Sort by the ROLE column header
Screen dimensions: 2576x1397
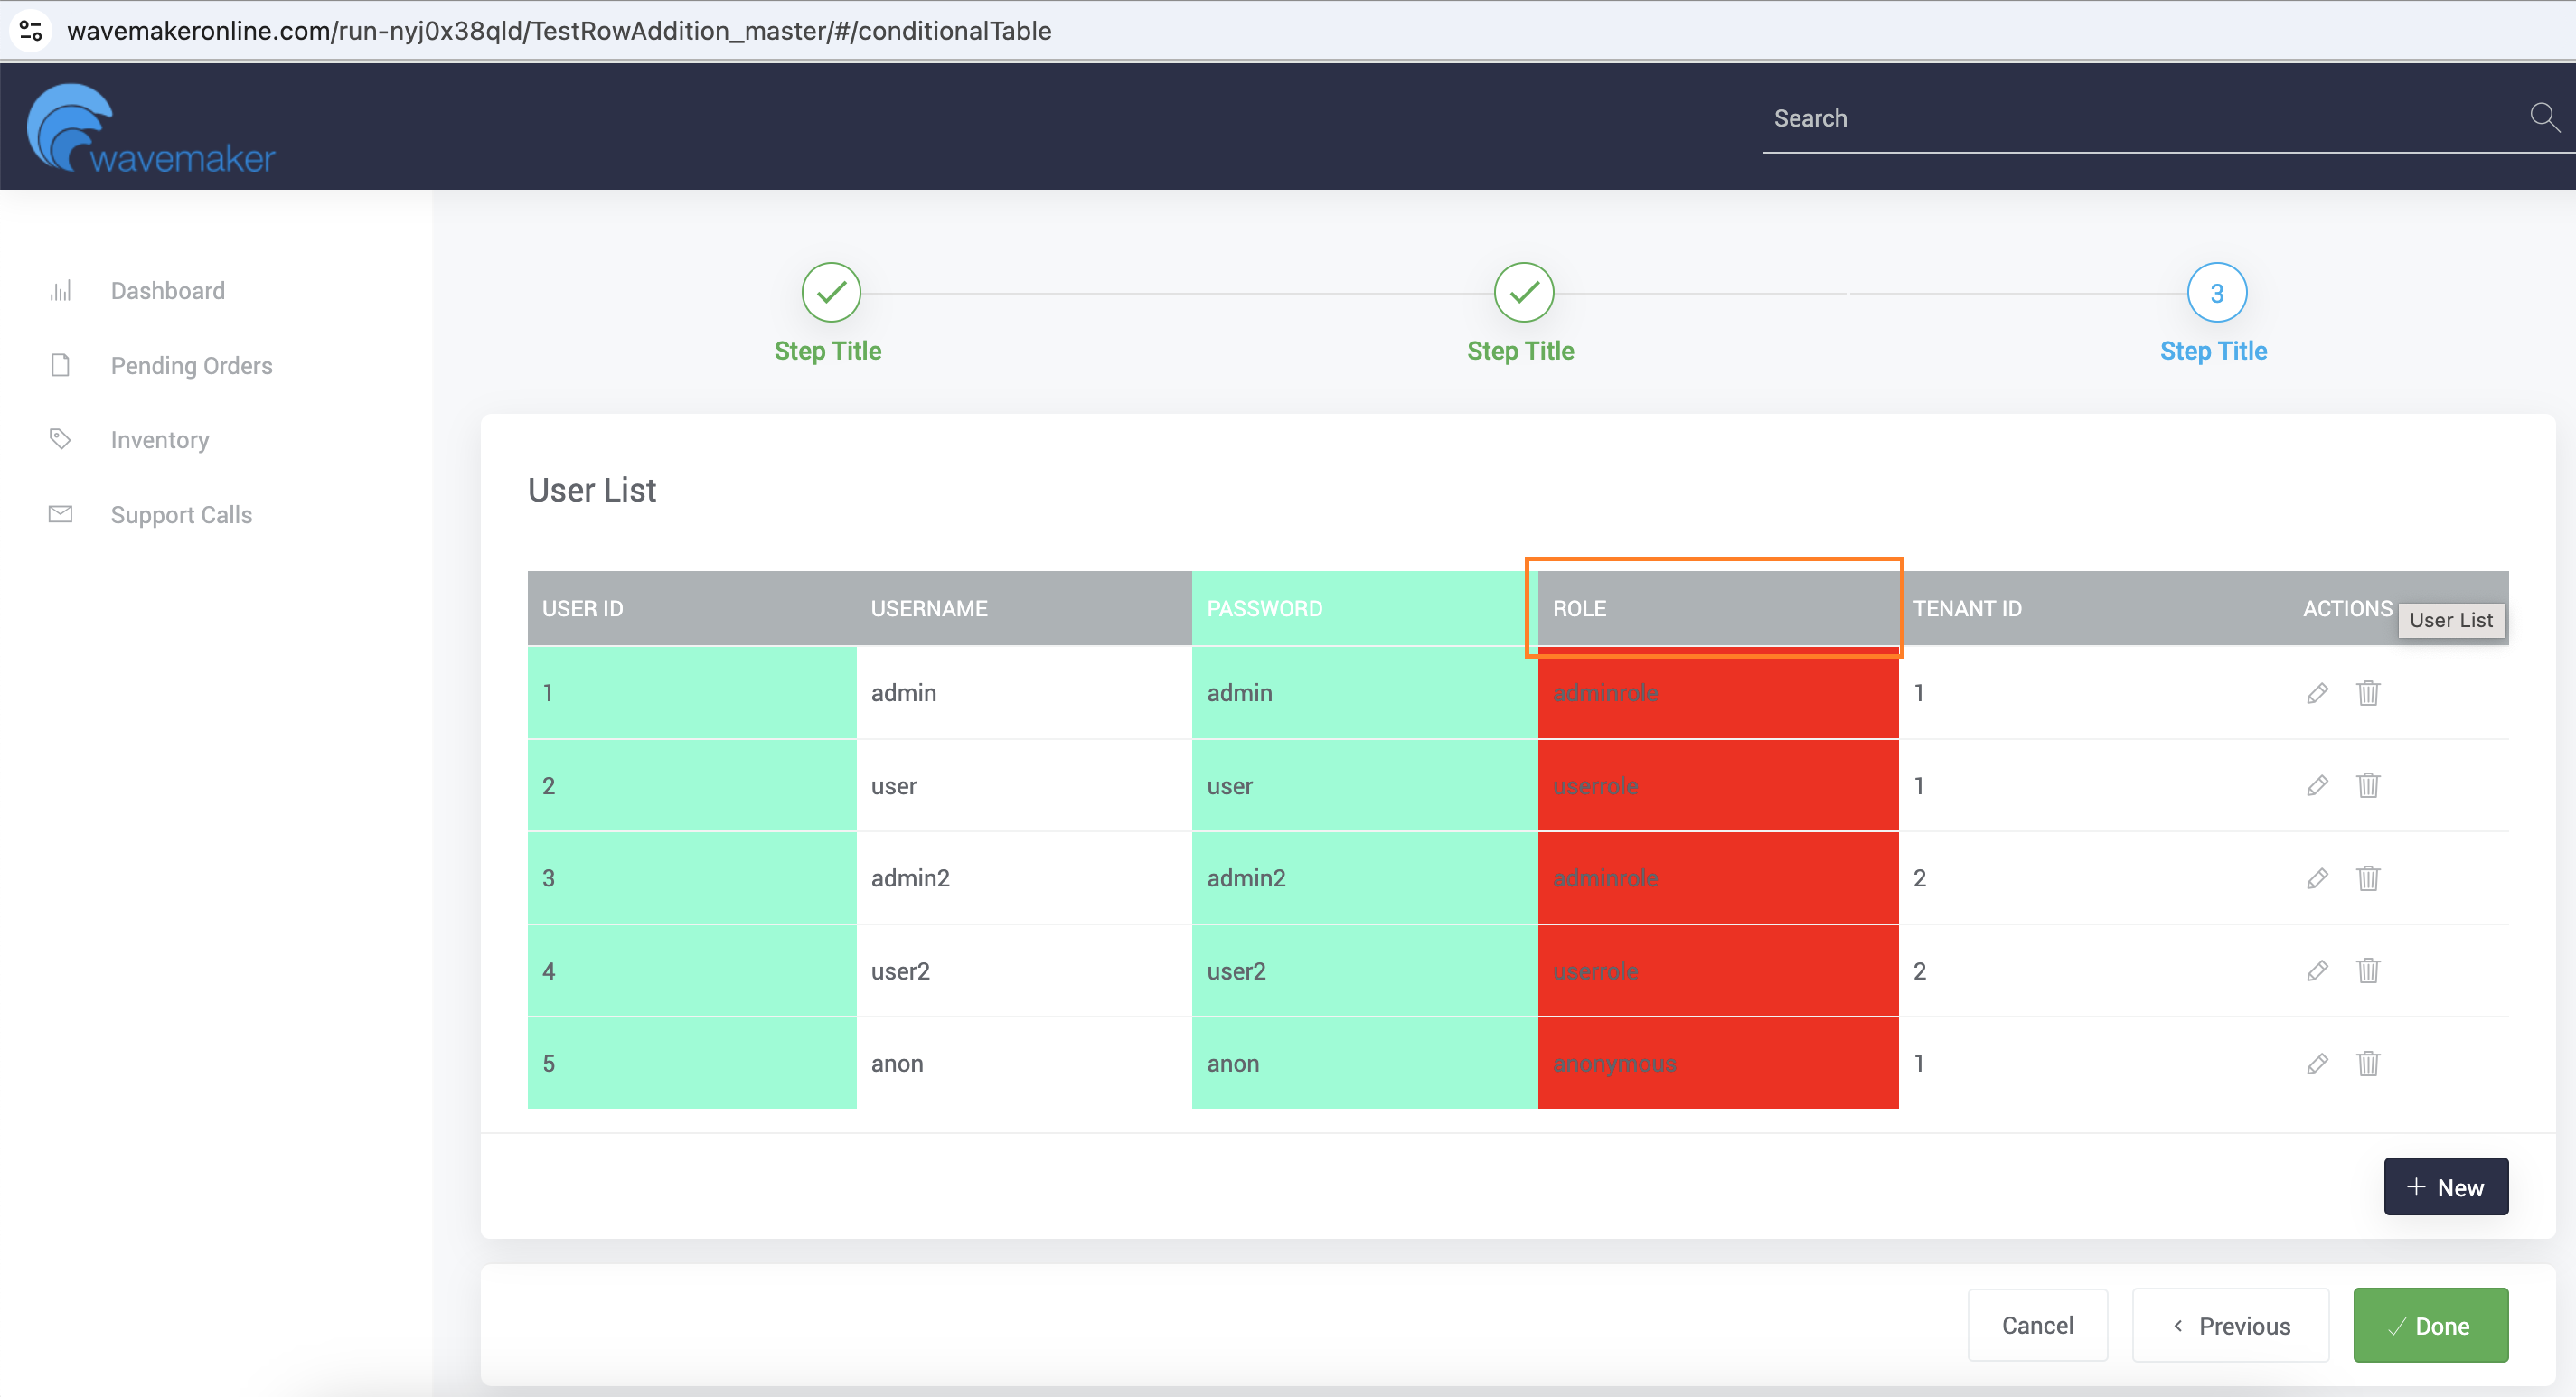1579,609
